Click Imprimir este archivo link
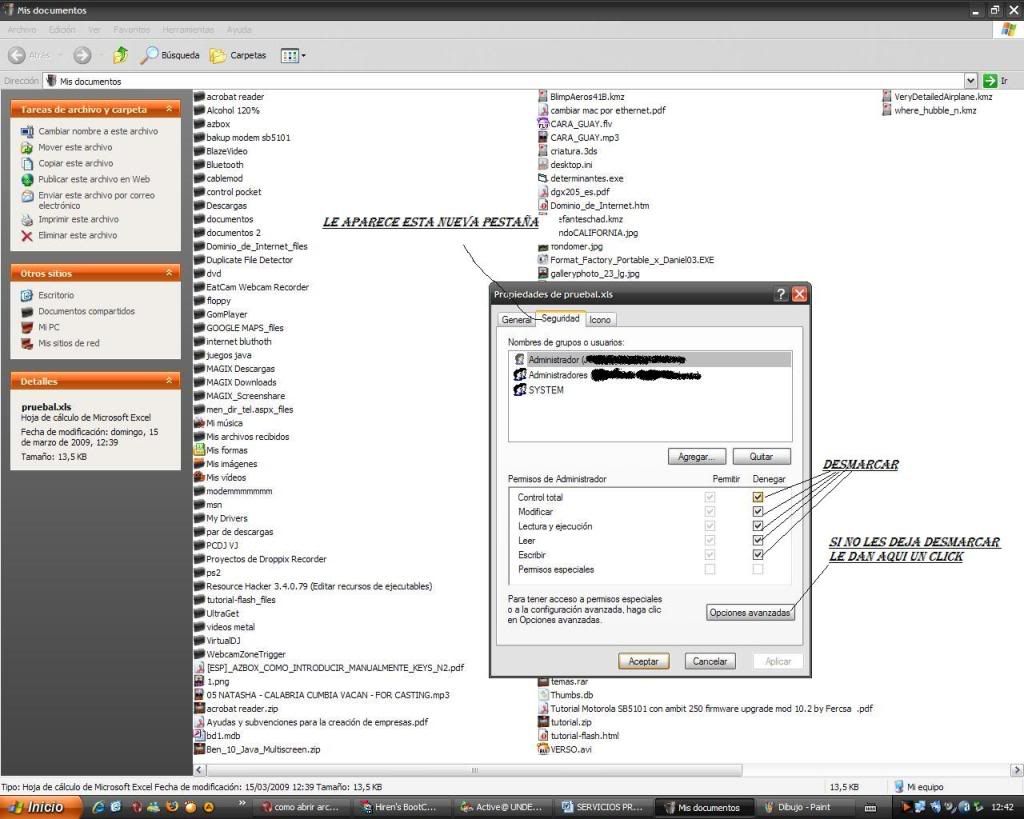Screen dimensions: 1024x819 coord(78,219)
